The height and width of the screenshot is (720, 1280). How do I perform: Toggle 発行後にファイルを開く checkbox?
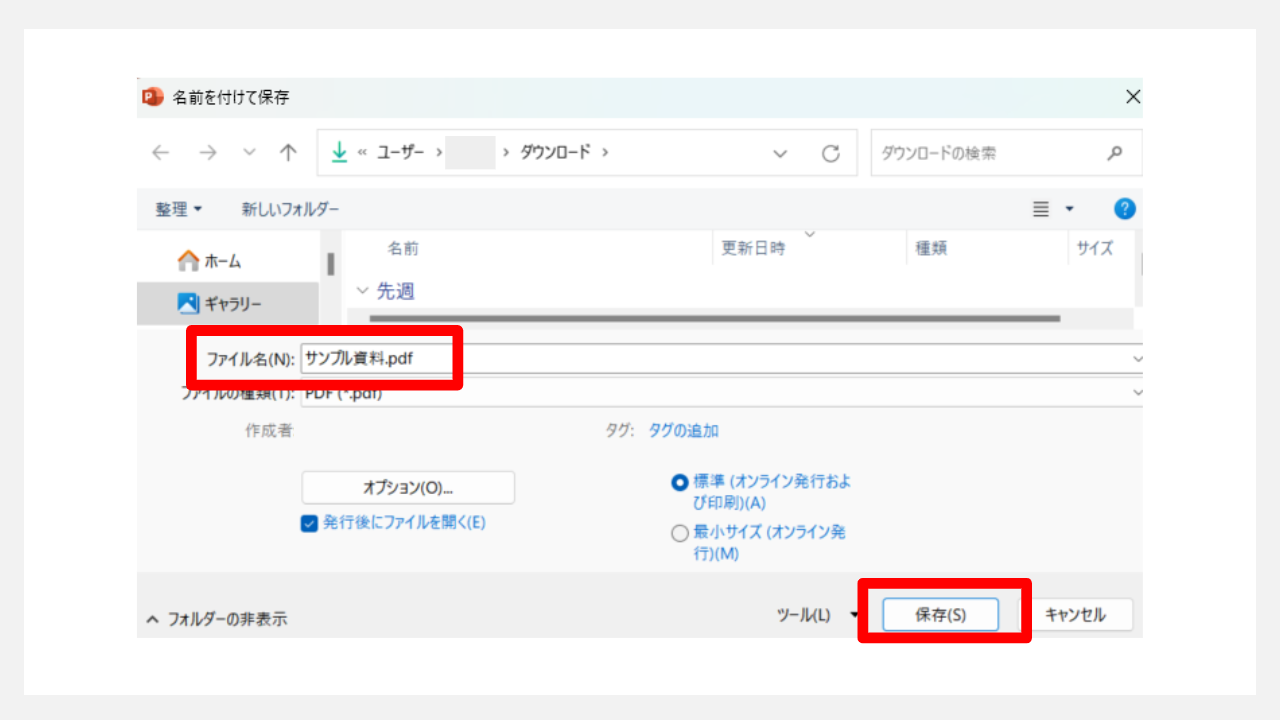tap(309, 523)
